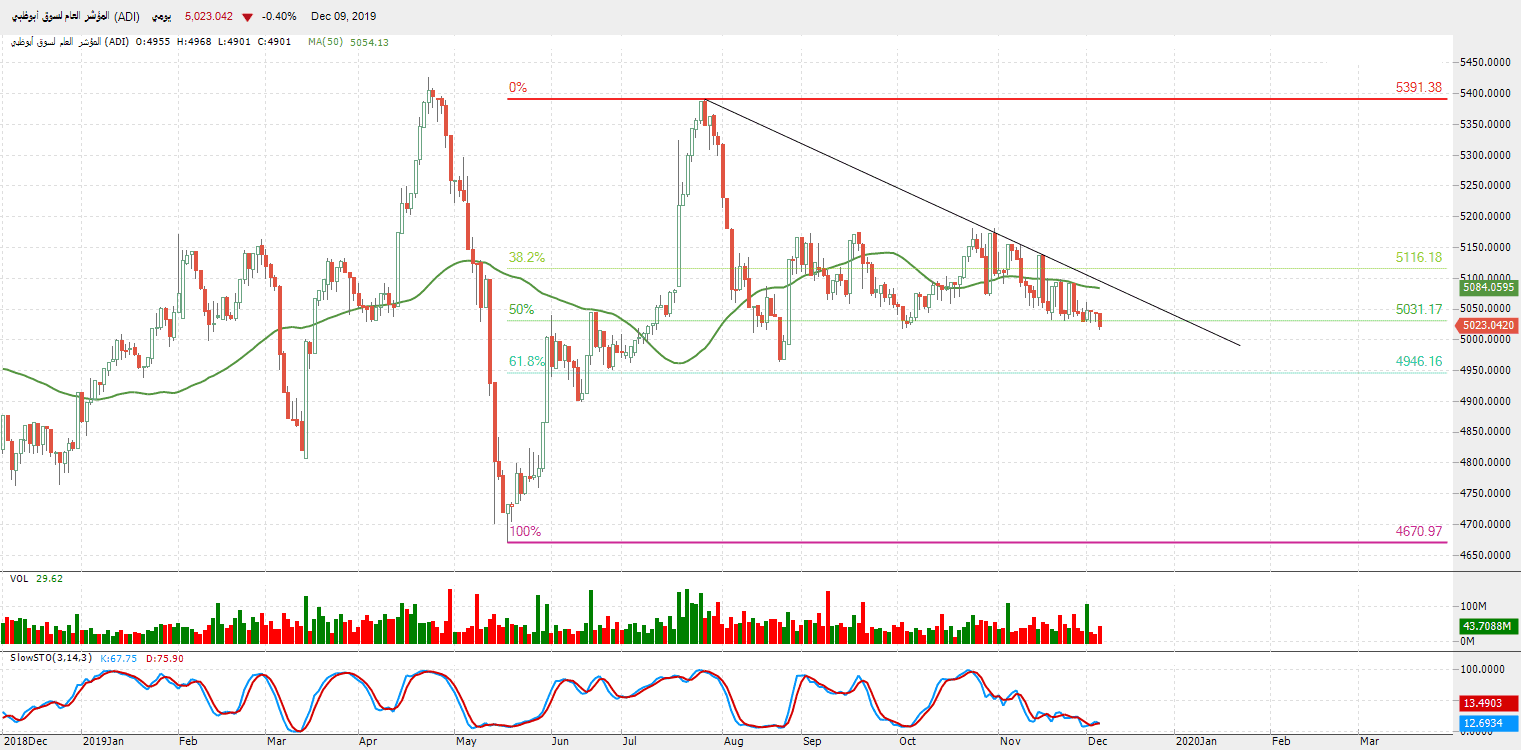The height and width of the screenshot is (750, 1521).
Task: Click the Fibonacci price 5116.18
Action: (x=1419, y=257)
